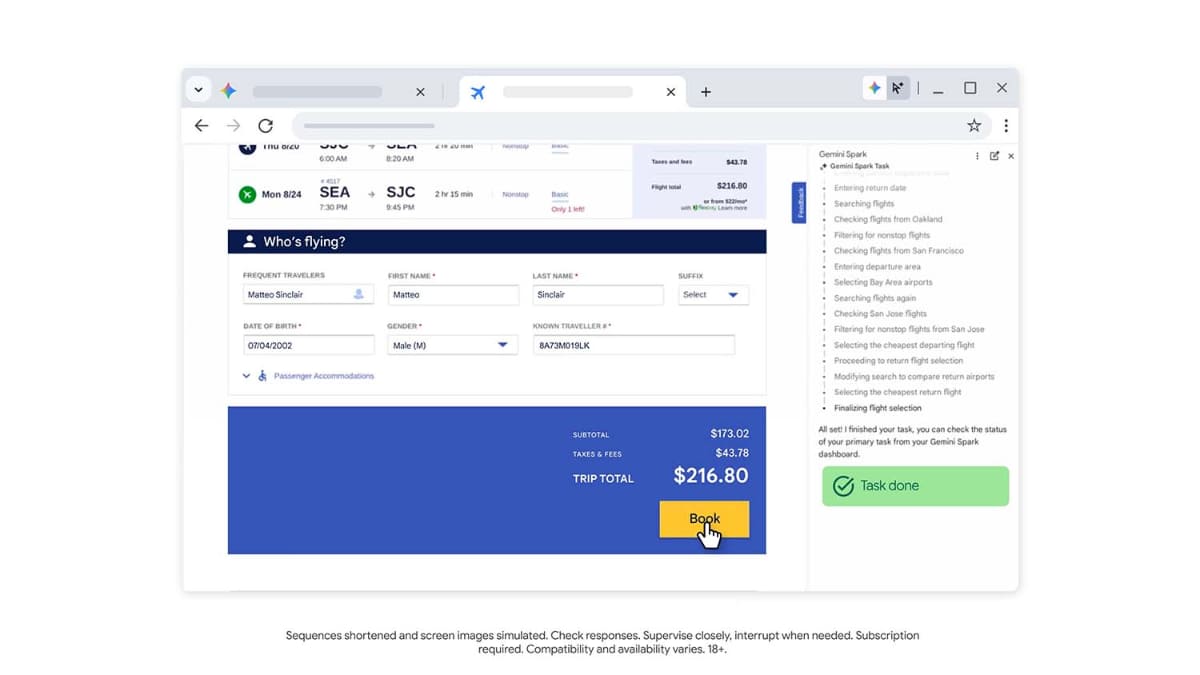
Task: Reload the current page
Action: coord(265,126)
